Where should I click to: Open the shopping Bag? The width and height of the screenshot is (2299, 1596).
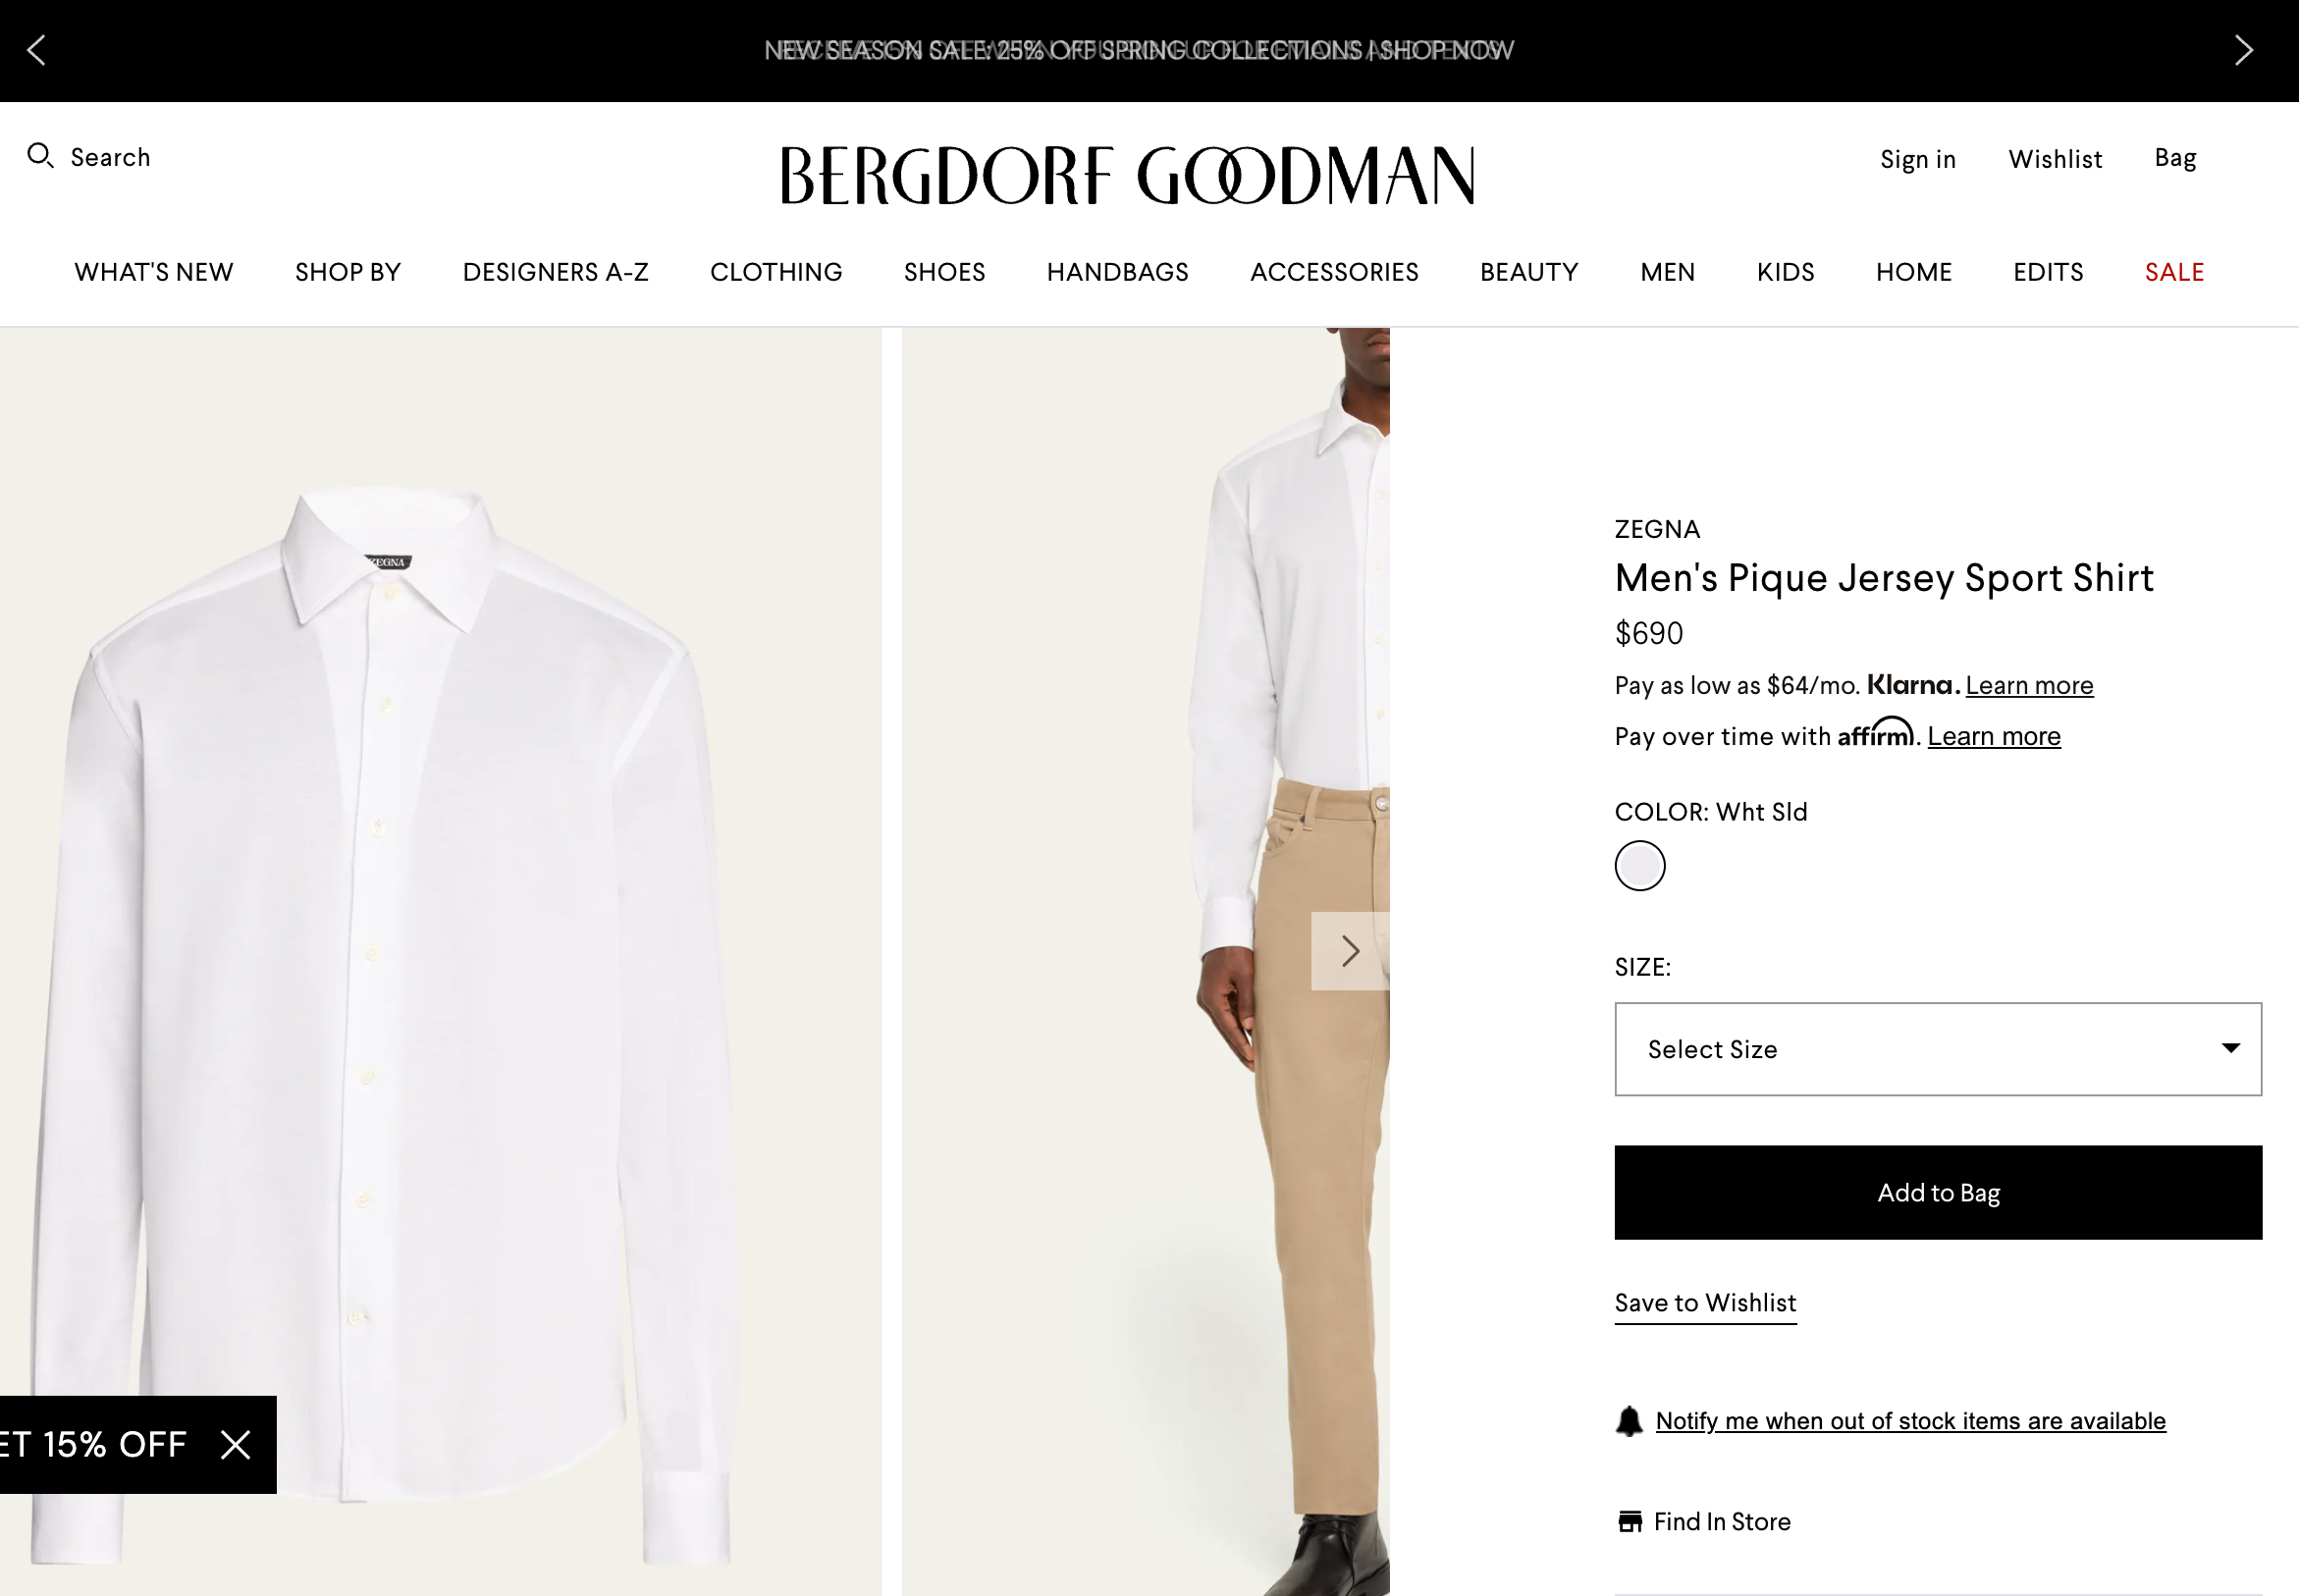click(x=2175, y=157)
